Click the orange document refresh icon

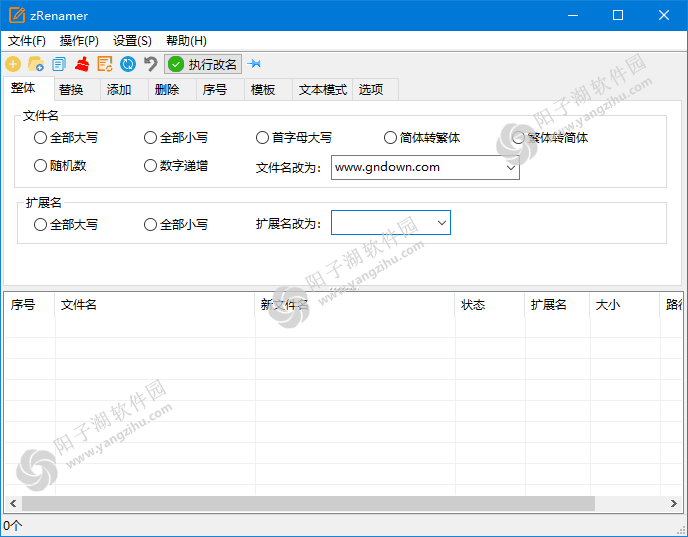pyautogui.click(x=105, y=64)
